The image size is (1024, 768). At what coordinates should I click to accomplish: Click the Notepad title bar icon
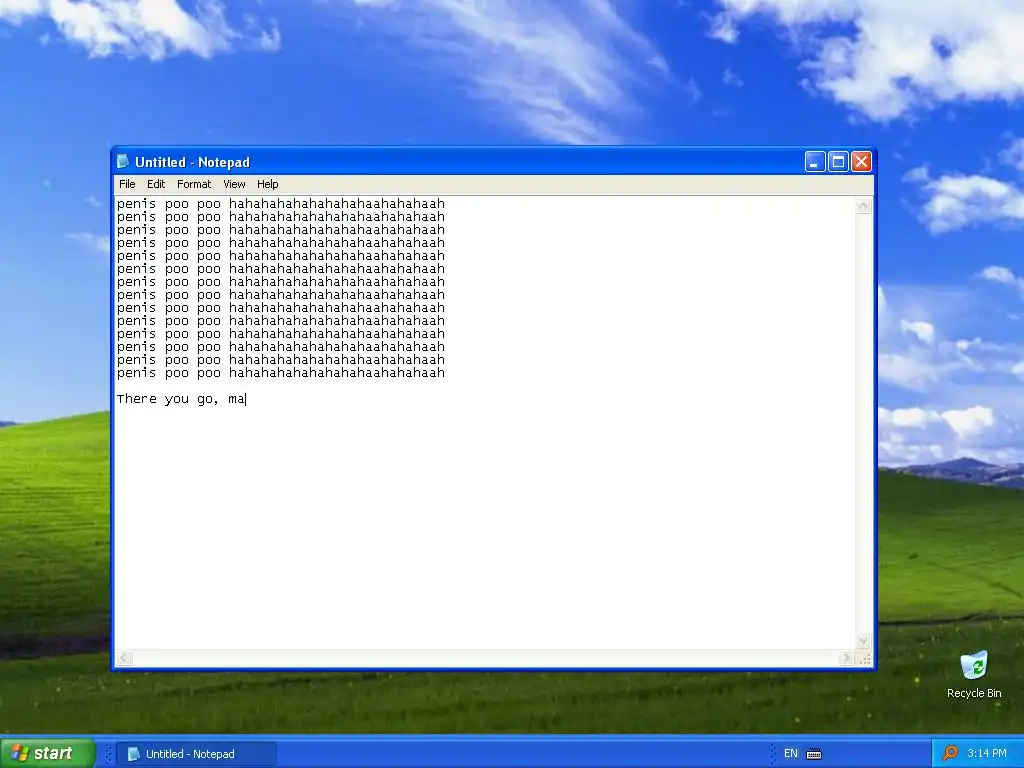click(123, 161)
